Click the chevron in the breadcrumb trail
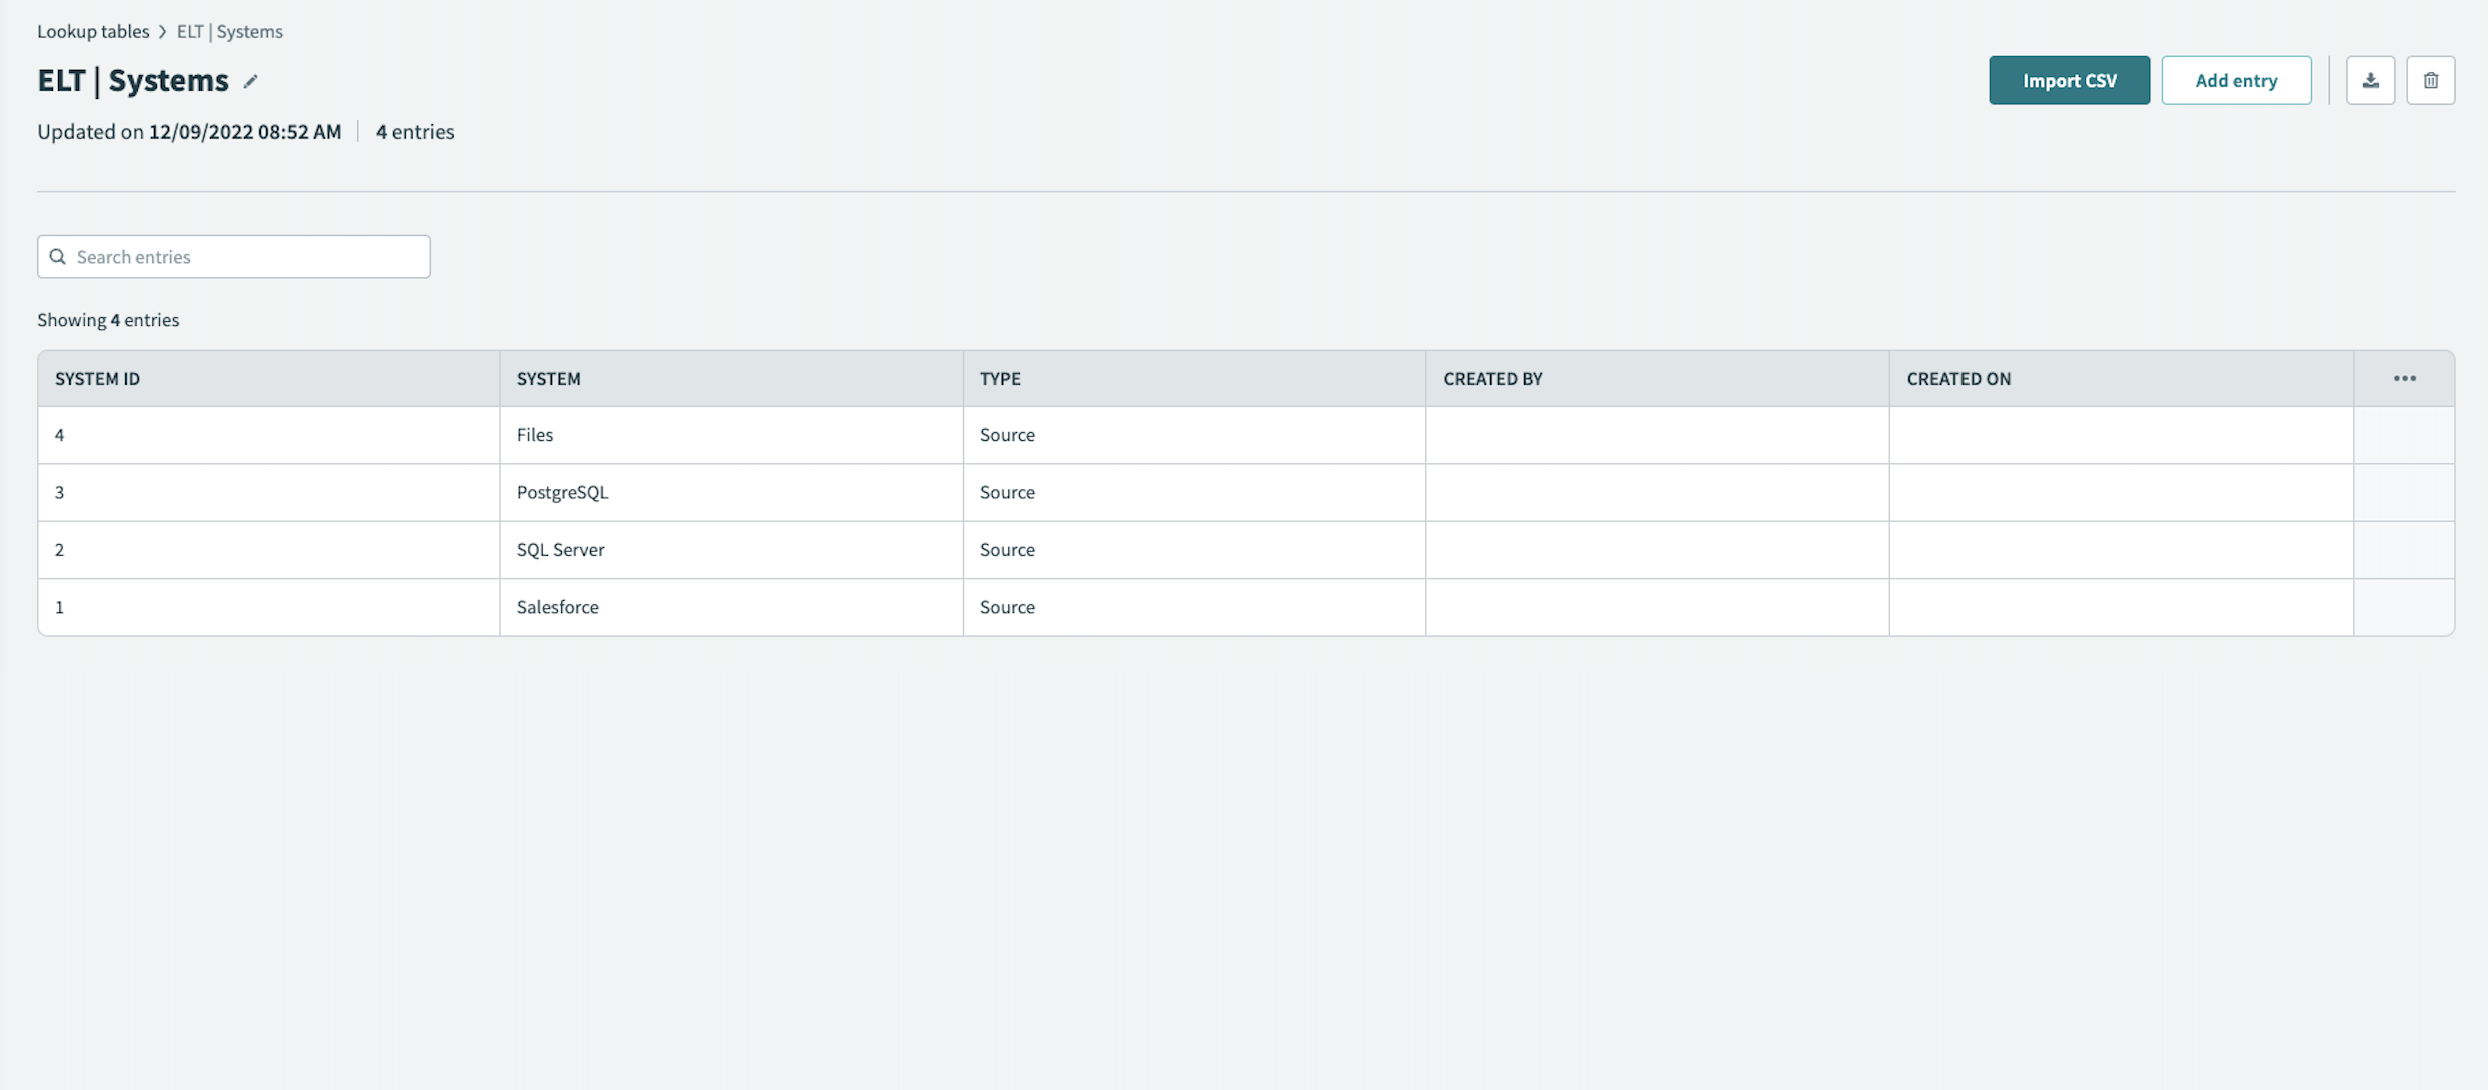The image size is (2488, 1090). [x=161, y=31]
